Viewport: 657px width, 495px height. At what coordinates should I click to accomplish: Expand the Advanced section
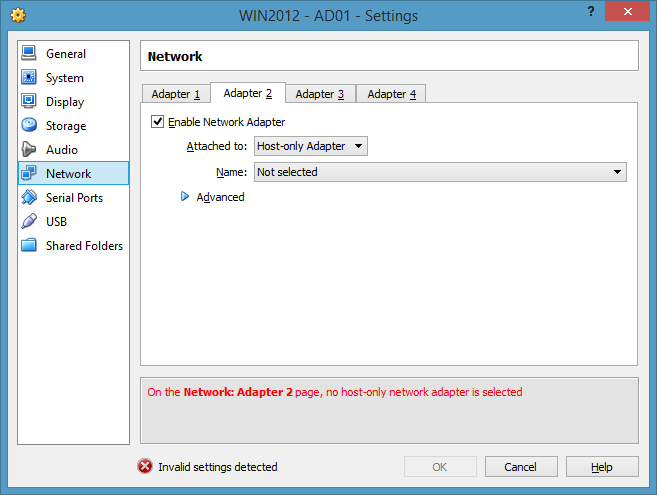(x=185, y=197)
